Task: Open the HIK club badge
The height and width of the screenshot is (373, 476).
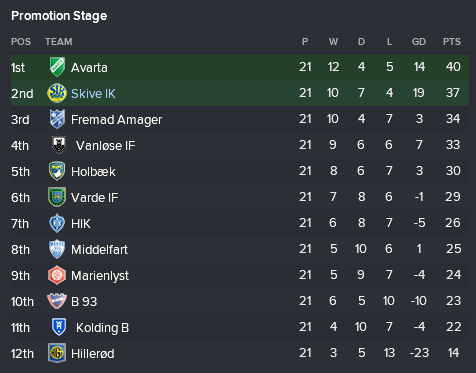Action: pyautogui.click(x=57, y=223)
